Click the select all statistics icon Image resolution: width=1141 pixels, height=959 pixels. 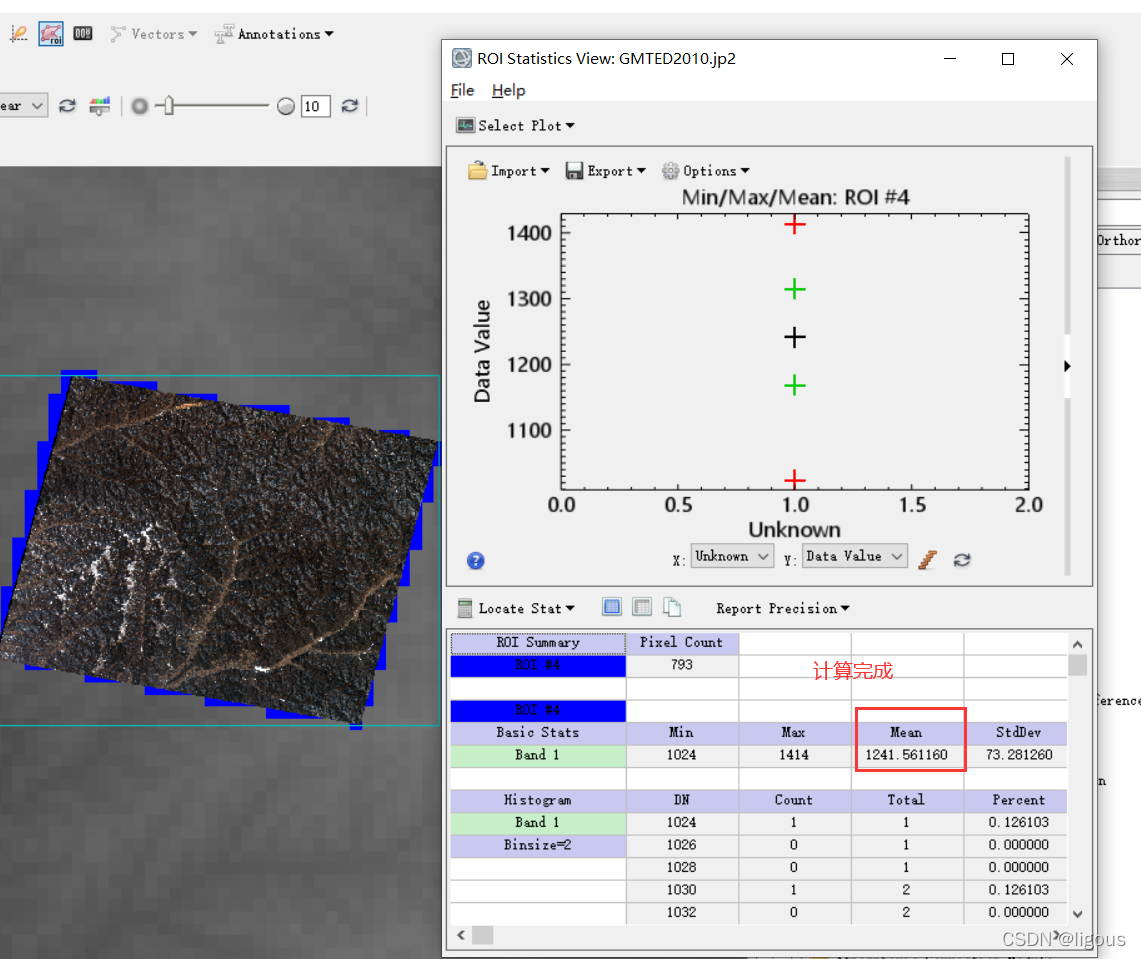[x=612, y=607]
